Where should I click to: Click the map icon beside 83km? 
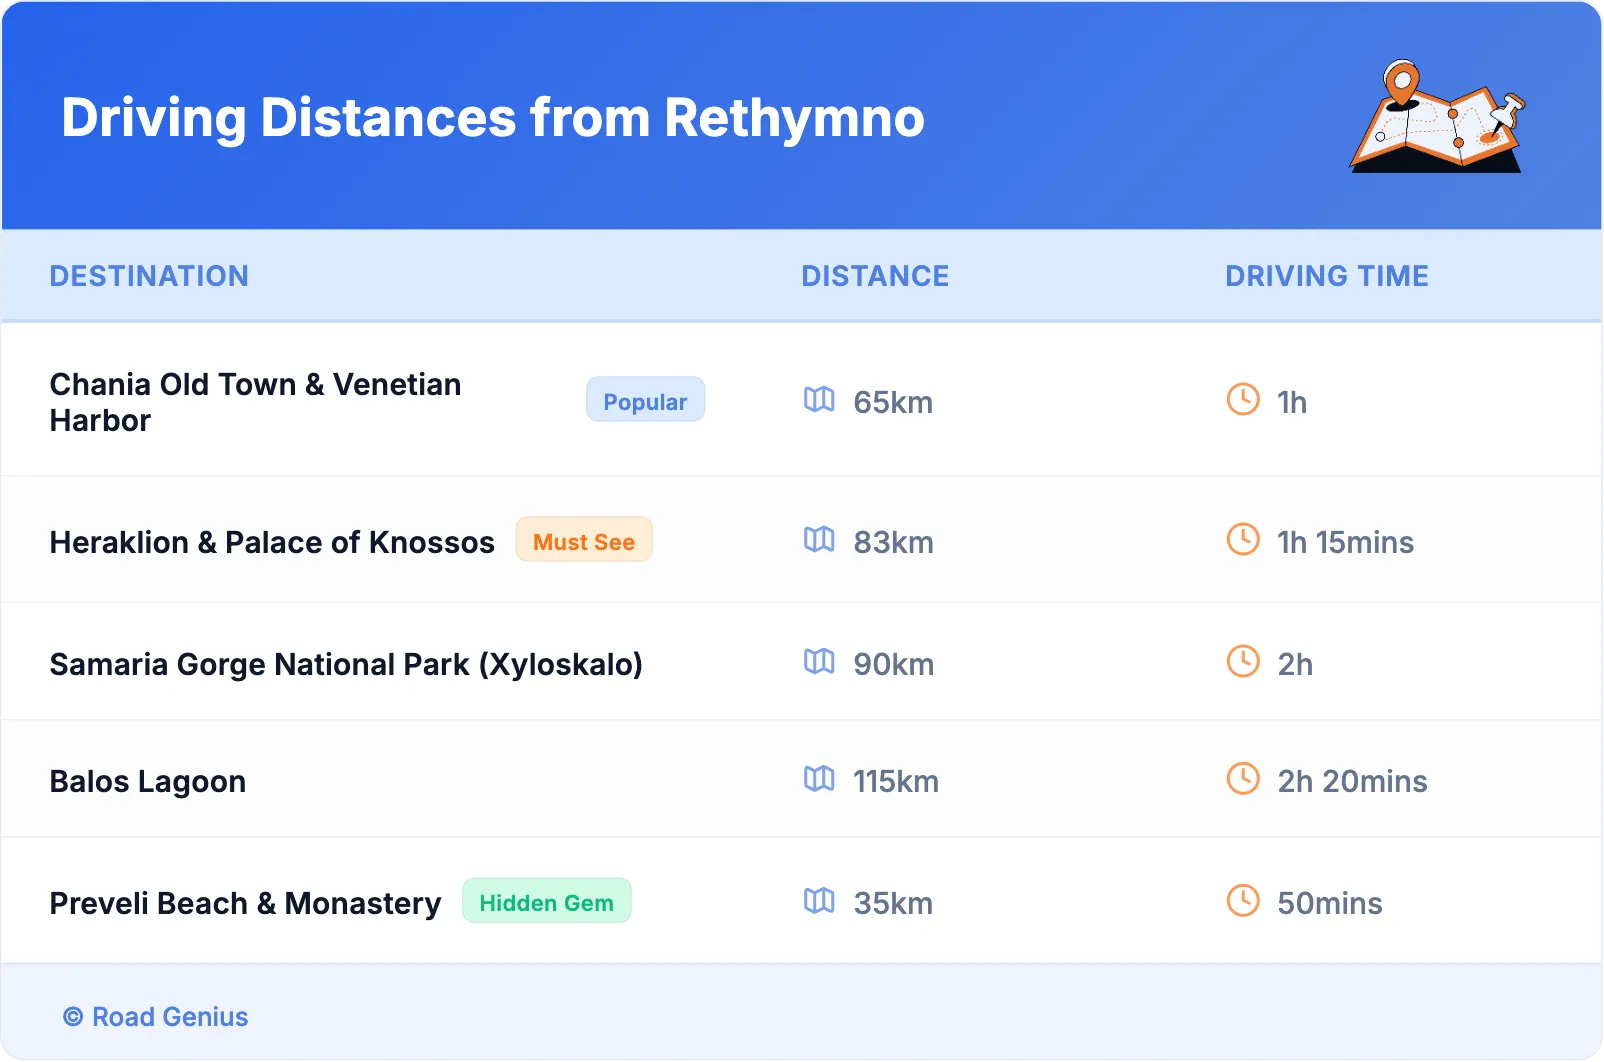tap(819, 540)
